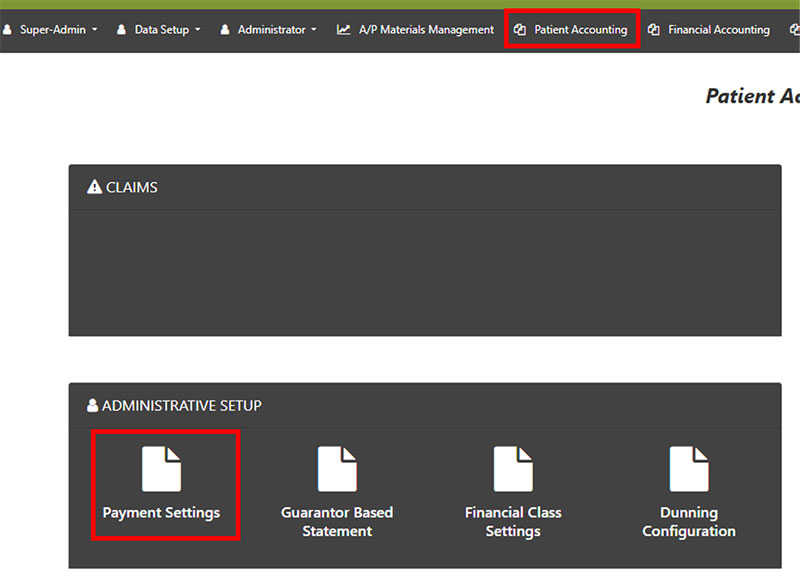Switch to the Patient Accounting menu text
The width and height of the screenshot is (800, 586).
(x=580, y=30)
